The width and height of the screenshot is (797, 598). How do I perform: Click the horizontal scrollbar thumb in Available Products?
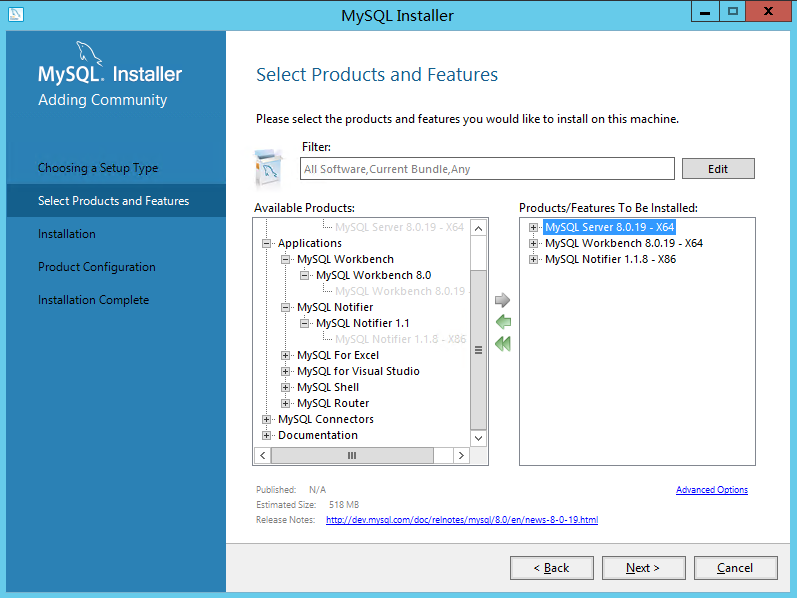352,456
